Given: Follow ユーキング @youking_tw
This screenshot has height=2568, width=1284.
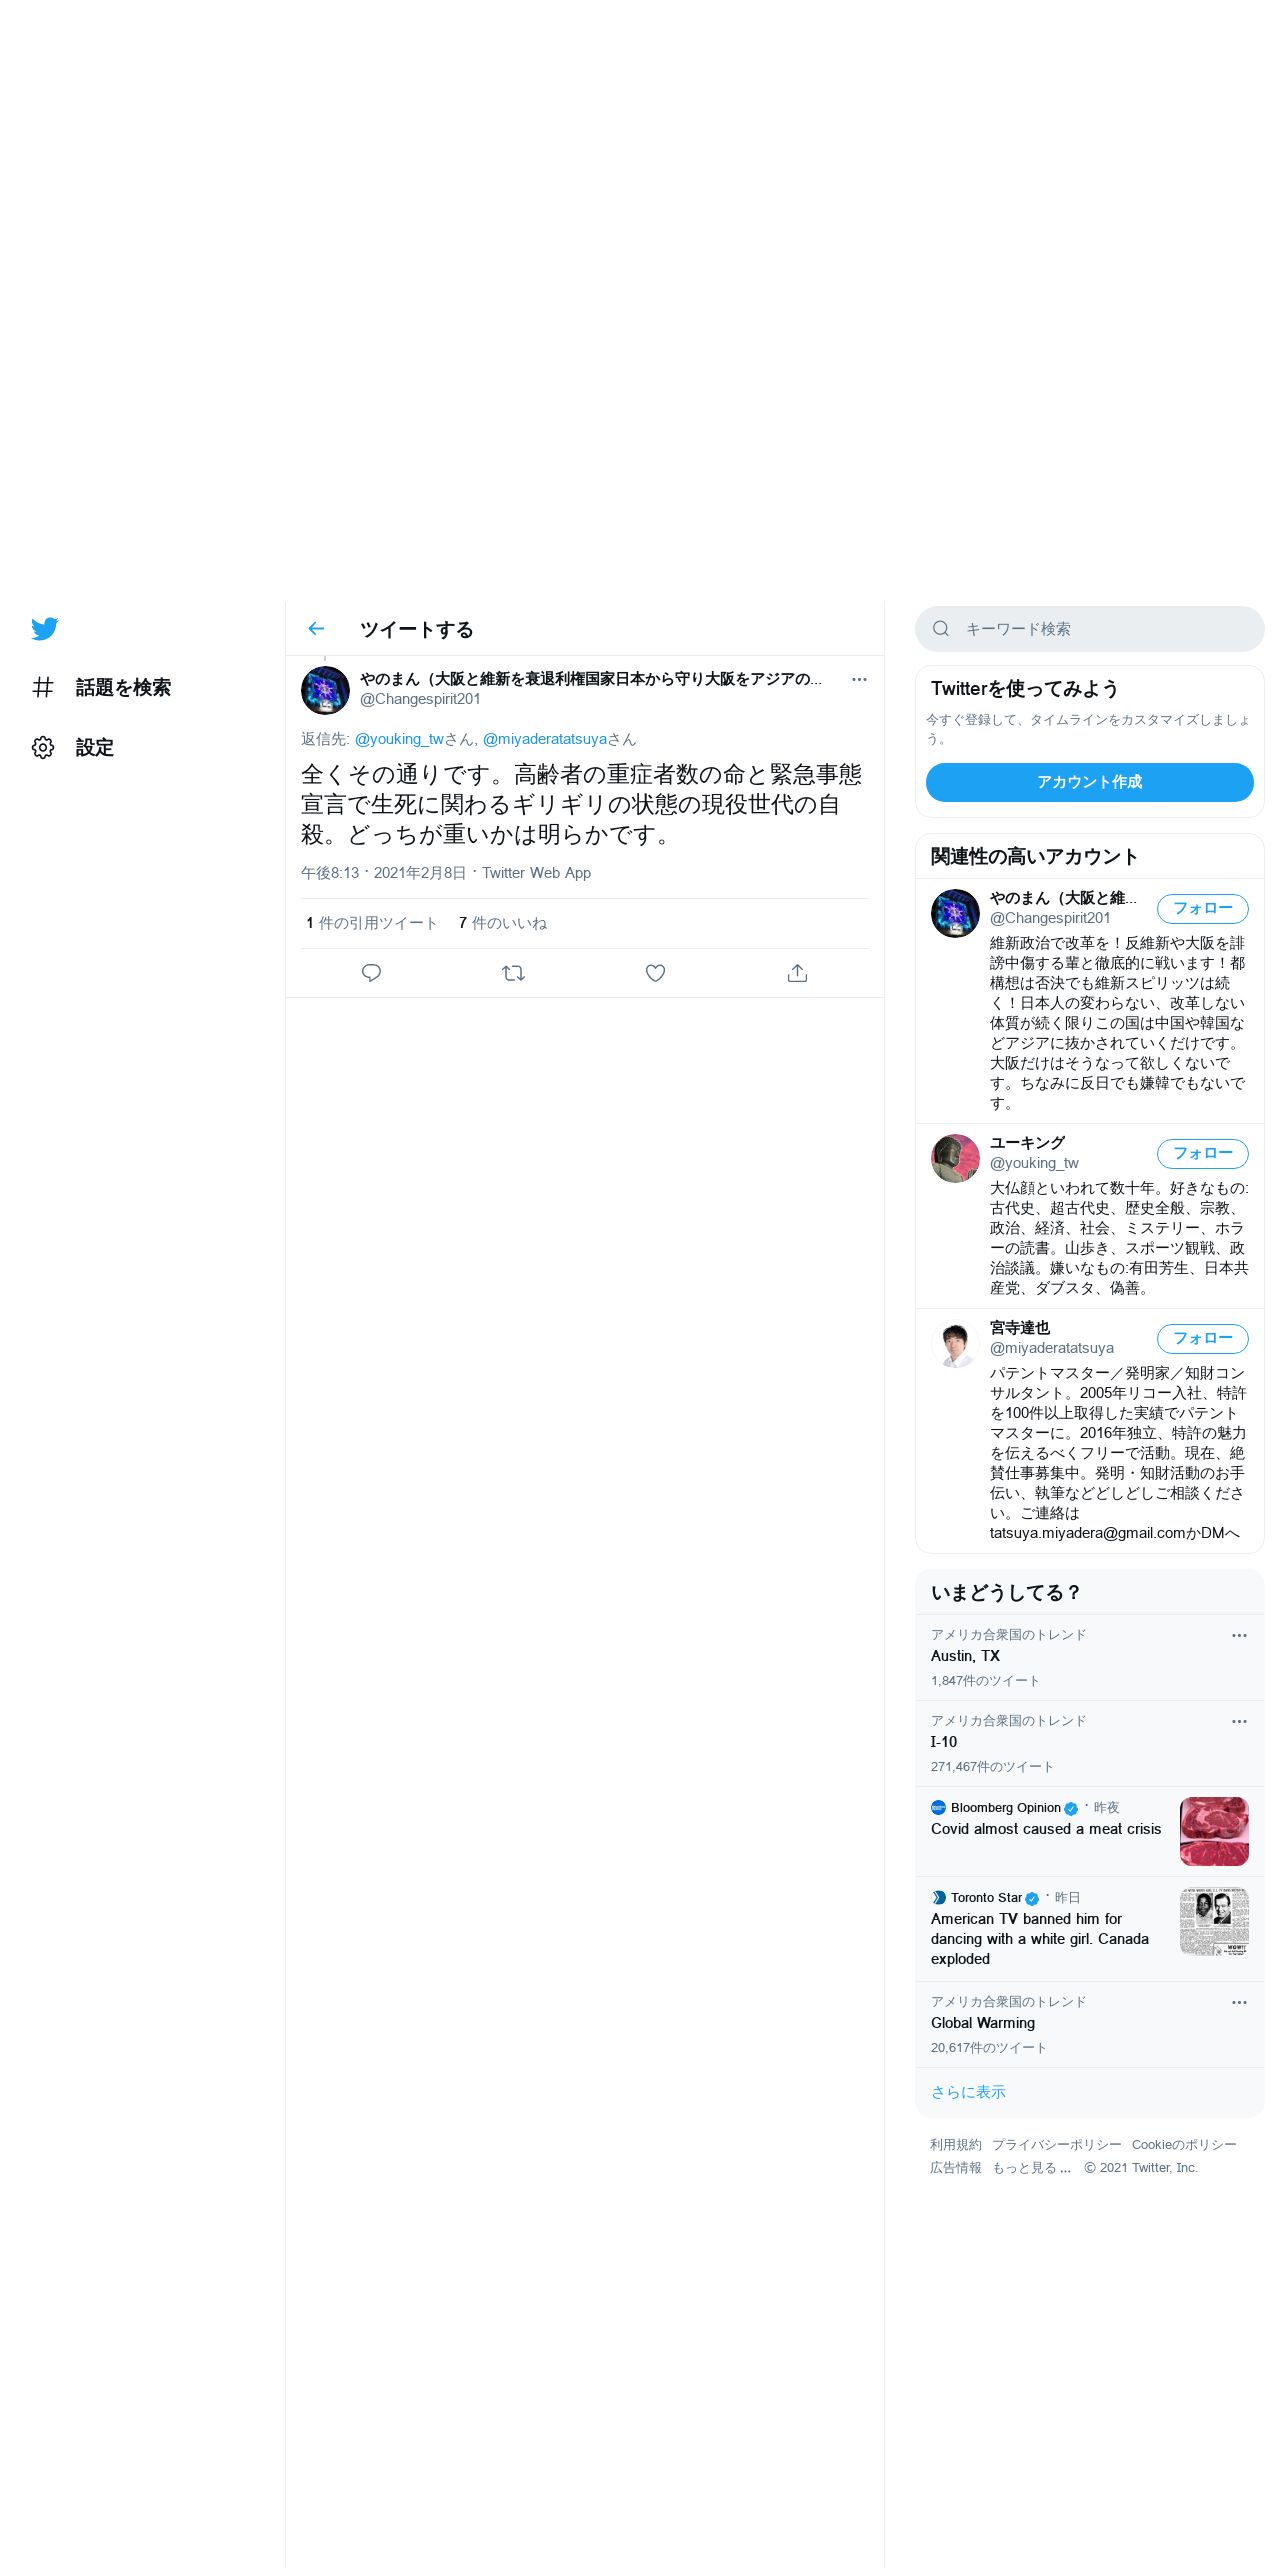Looking at the screenshot, I should pyautogui.click(x=1203, y=1153).
